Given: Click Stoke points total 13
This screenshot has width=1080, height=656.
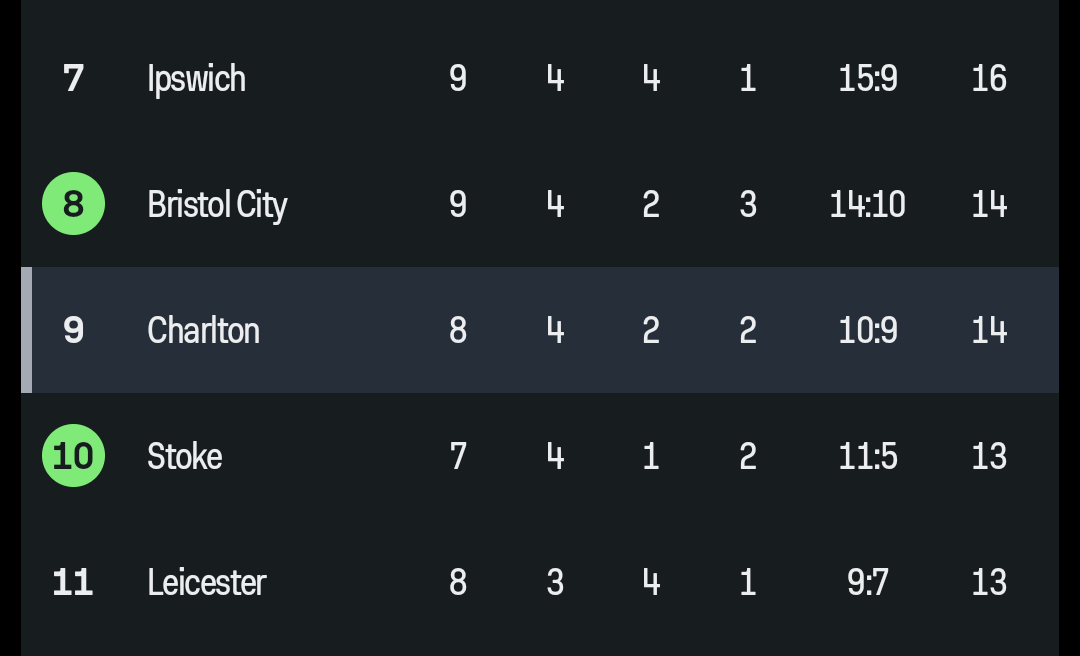Looking at the screenshot, I should tap(989, 456).
